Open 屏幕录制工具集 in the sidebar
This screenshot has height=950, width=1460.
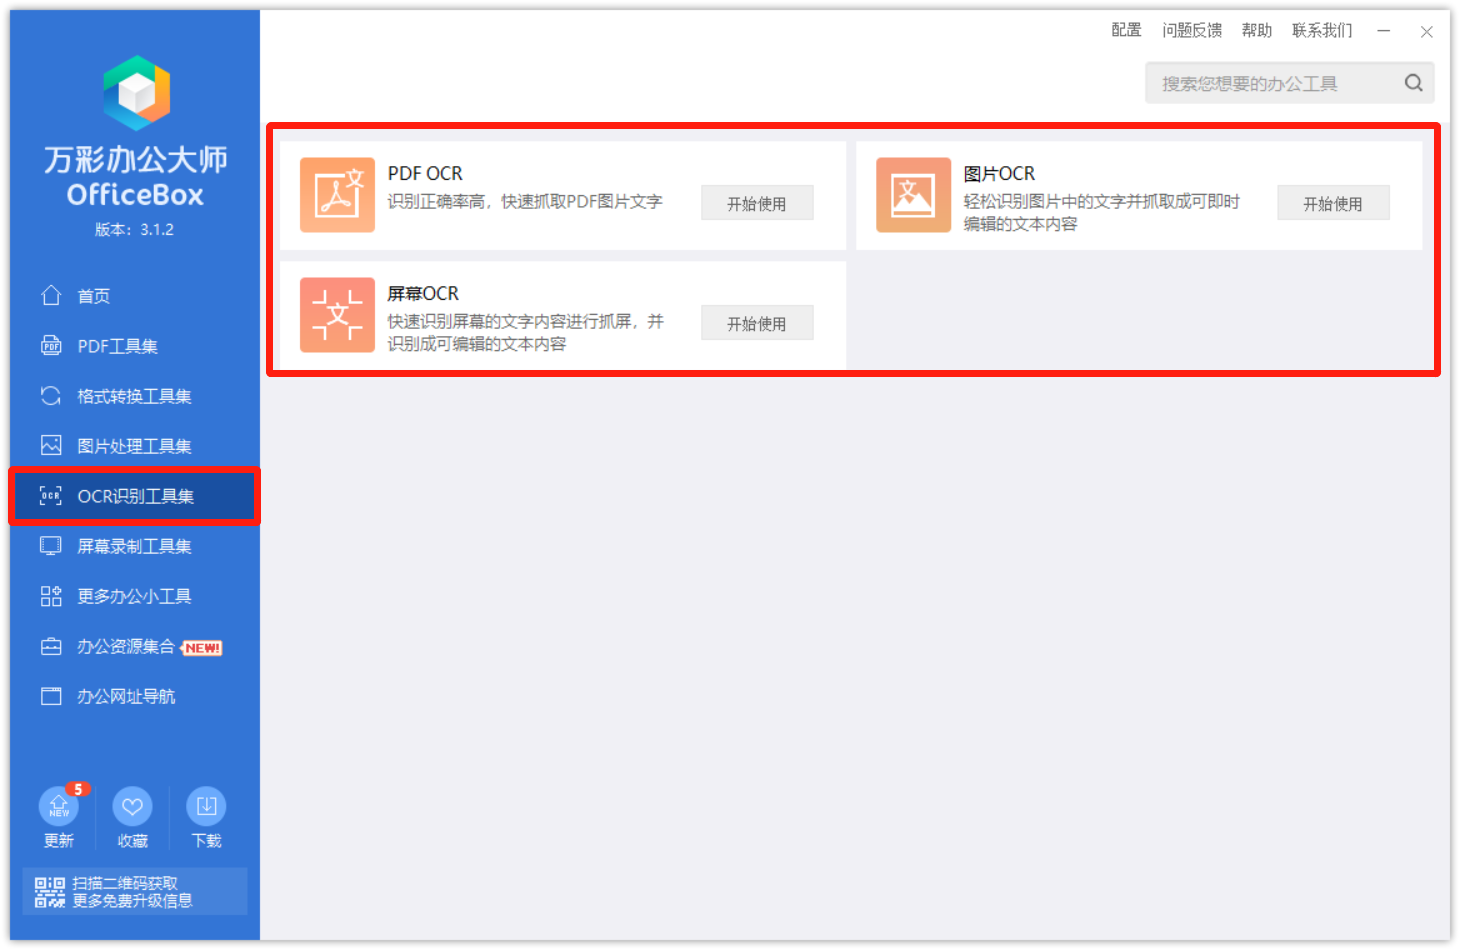135,545
